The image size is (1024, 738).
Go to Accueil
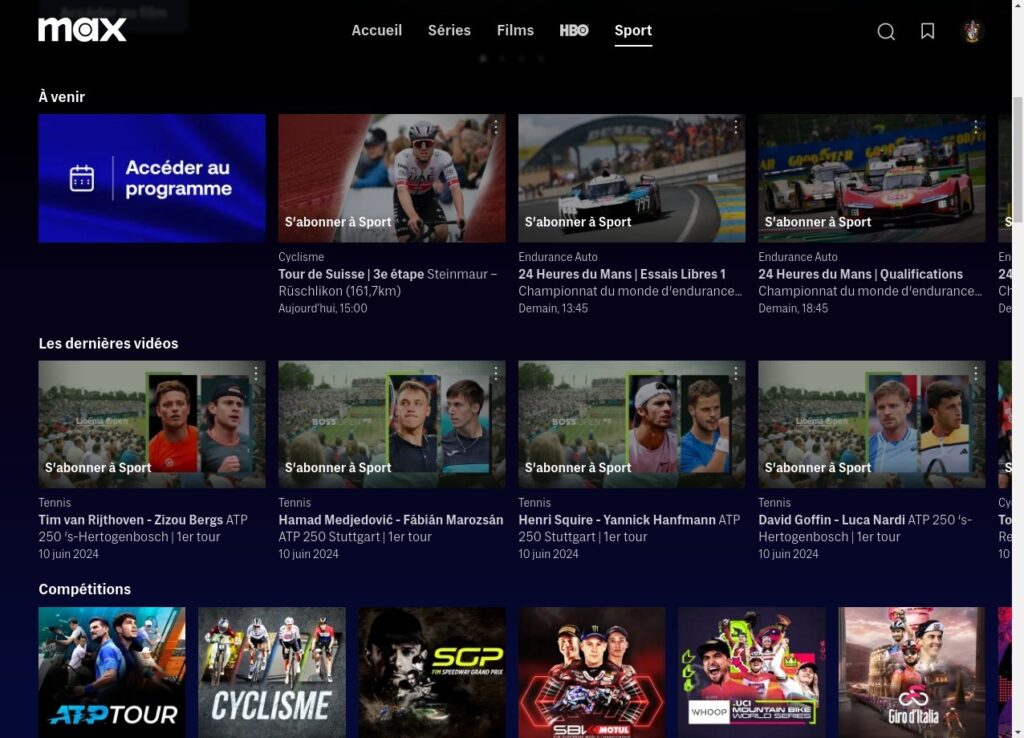376,30
